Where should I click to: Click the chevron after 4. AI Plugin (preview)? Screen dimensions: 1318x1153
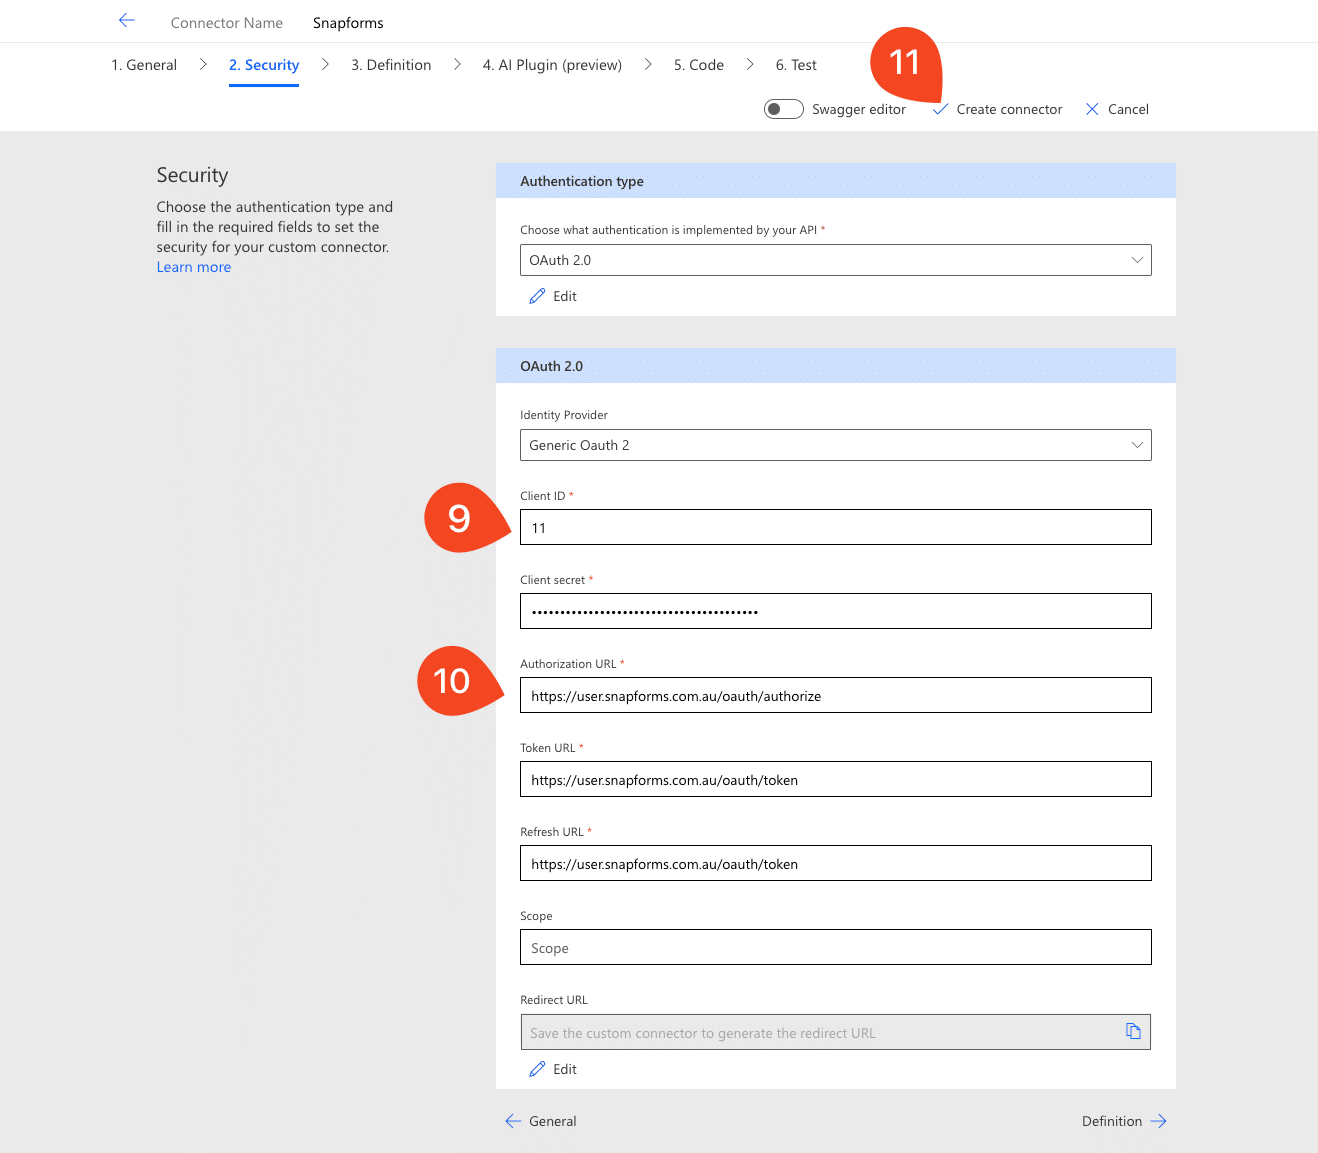(x=648, y=64)
